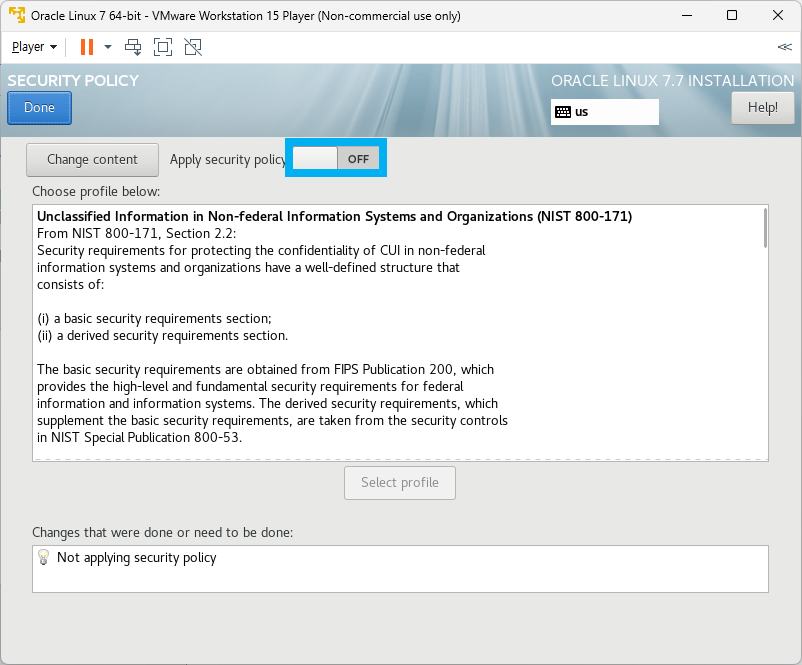Send Ctrl+Alt+Del to the virtual machine

(133, 47)
